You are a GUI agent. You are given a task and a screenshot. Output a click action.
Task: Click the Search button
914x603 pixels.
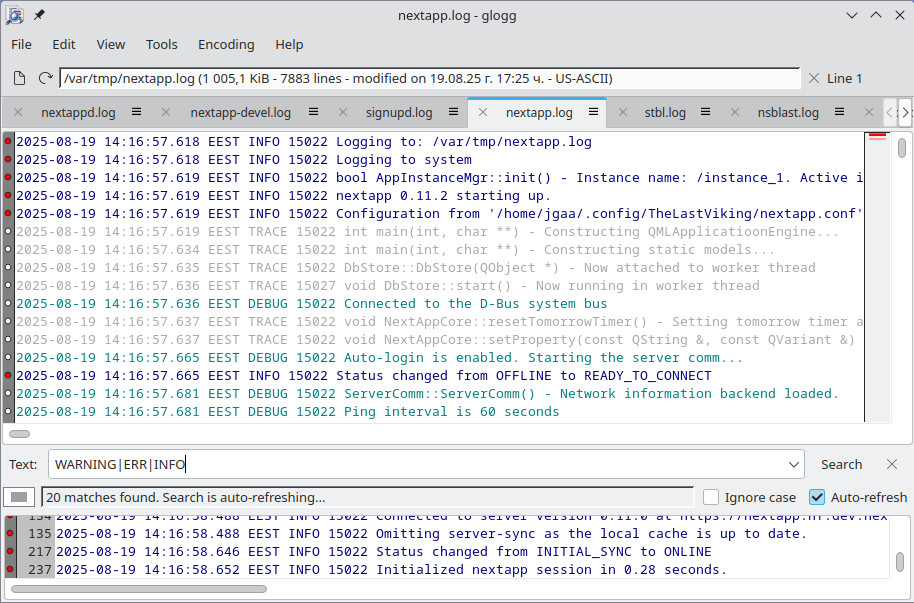(x=841, y=464)
